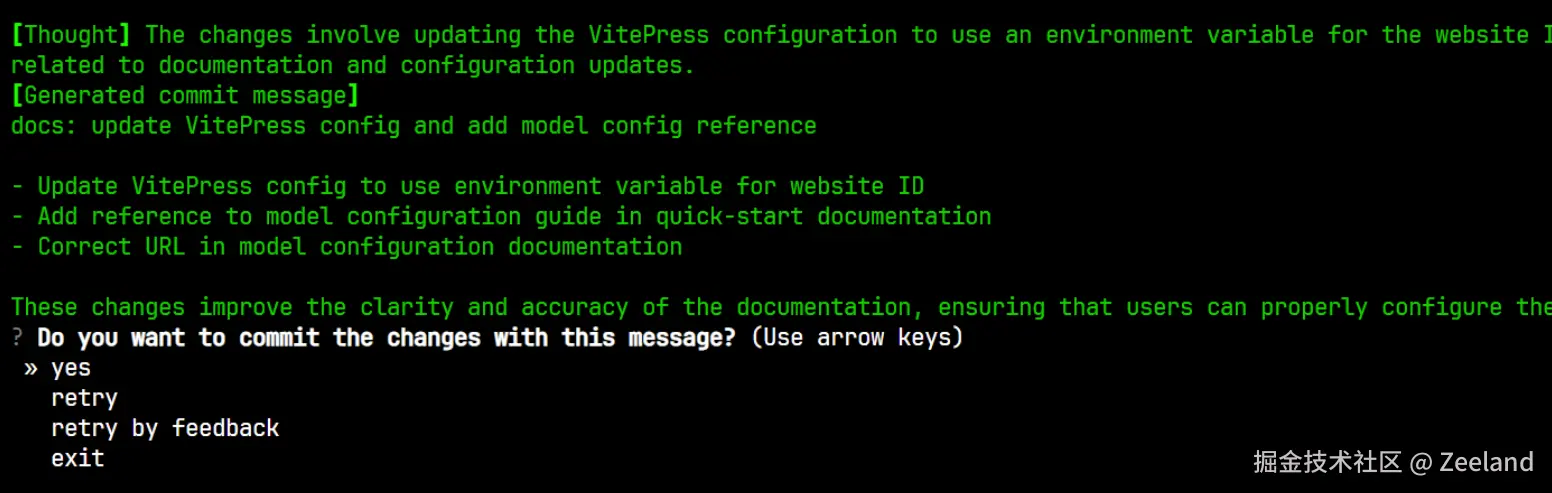The image size is (1552, 493).
Task: Select the "yes" option
Action: pyautogui.click(x=71, y=368)
